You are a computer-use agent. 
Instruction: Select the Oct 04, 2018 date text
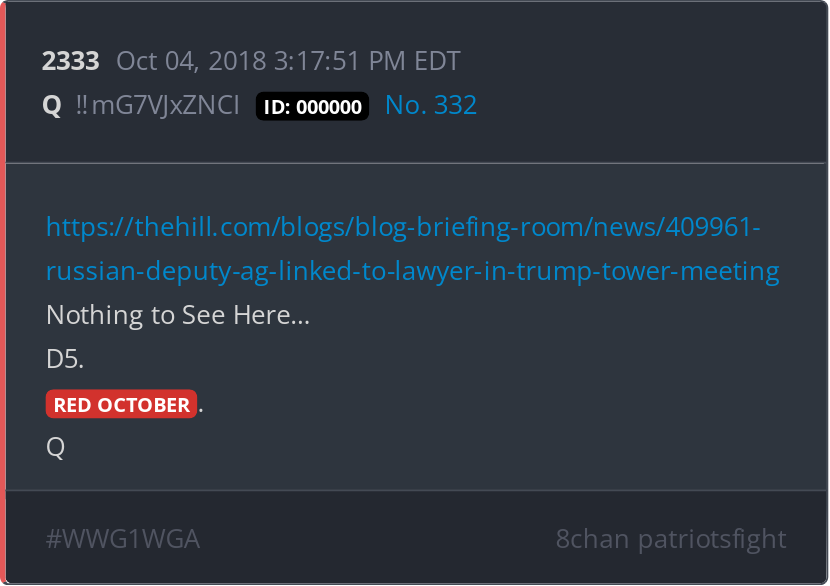[191, 61]
